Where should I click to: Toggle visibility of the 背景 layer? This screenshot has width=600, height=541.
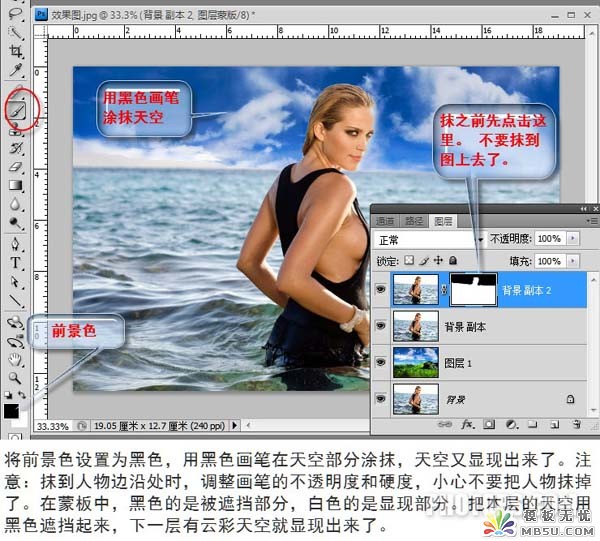[381, 399]
